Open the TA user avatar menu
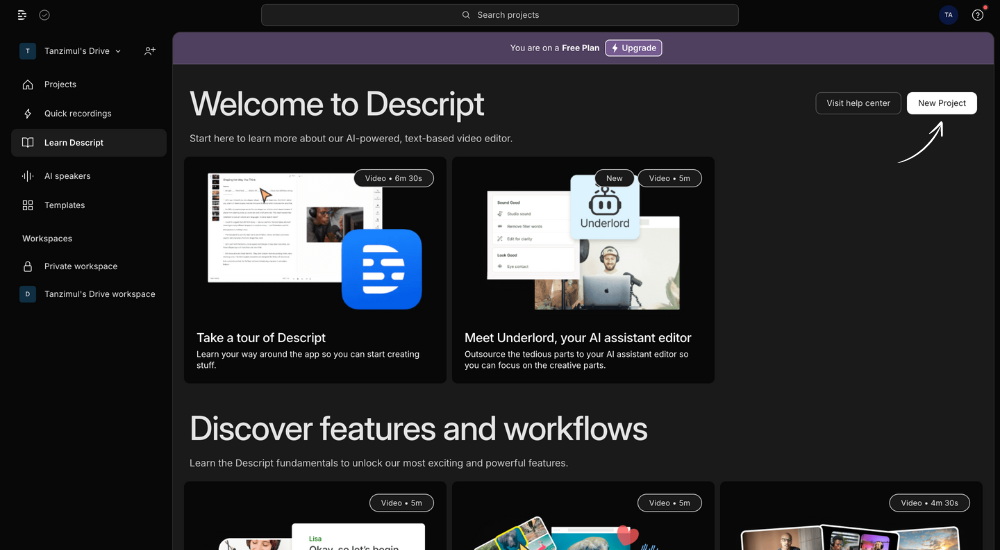1000x550 pixels. 948,15
